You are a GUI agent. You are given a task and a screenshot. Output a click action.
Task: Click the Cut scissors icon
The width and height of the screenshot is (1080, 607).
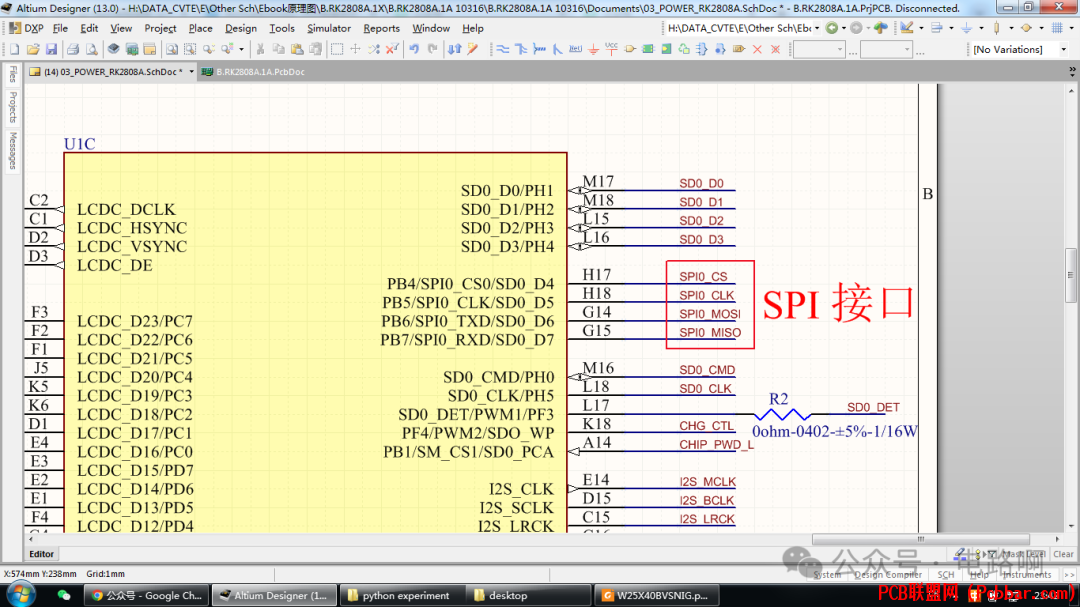coord(260,50)
